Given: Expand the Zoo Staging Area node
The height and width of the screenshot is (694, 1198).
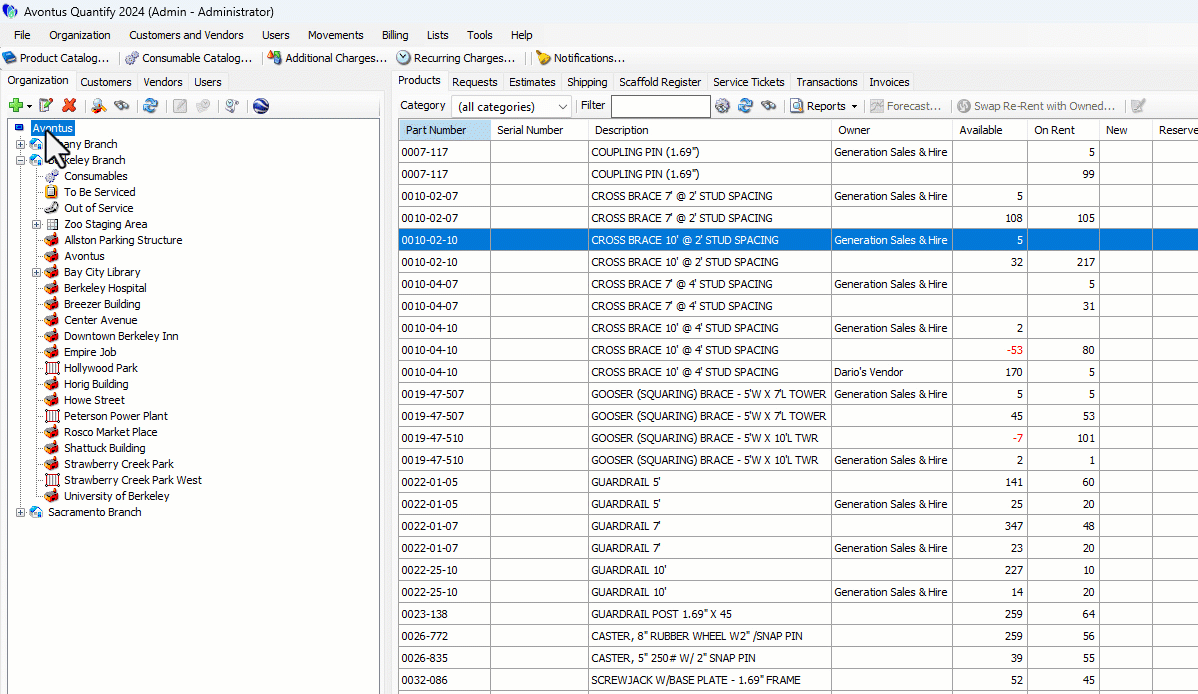Looking at the screenshot, I should [37, 224].
